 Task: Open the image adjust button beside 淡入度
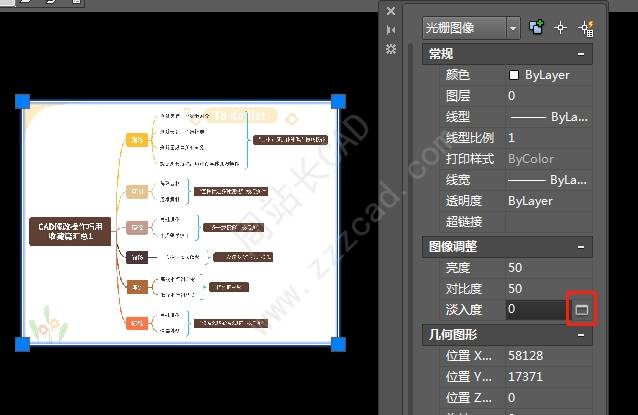pos(582,310)
